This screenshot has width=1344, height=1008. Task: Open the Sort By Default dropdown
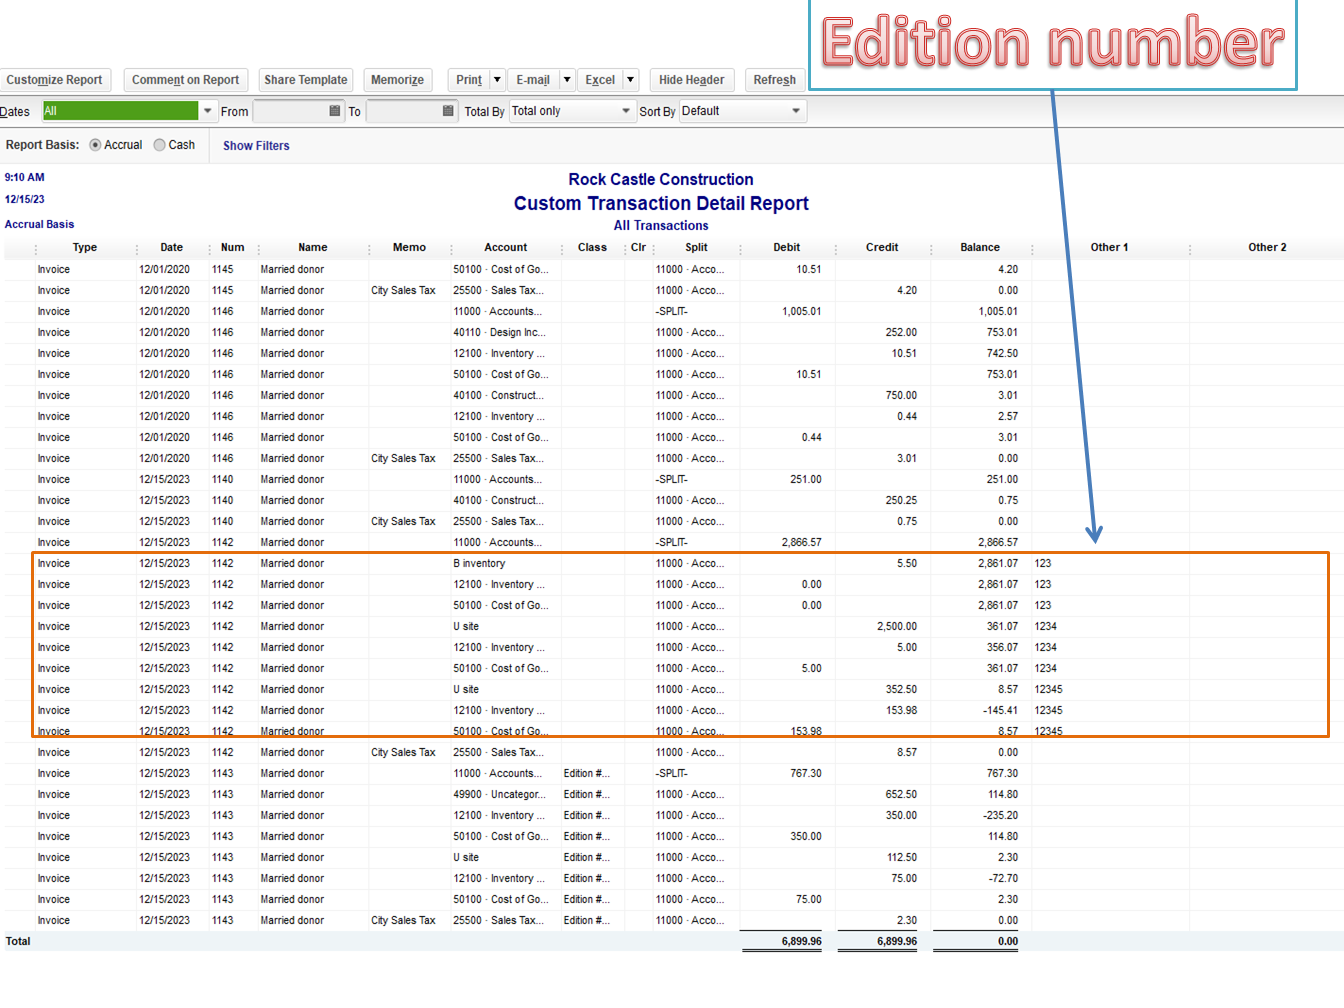796,111
